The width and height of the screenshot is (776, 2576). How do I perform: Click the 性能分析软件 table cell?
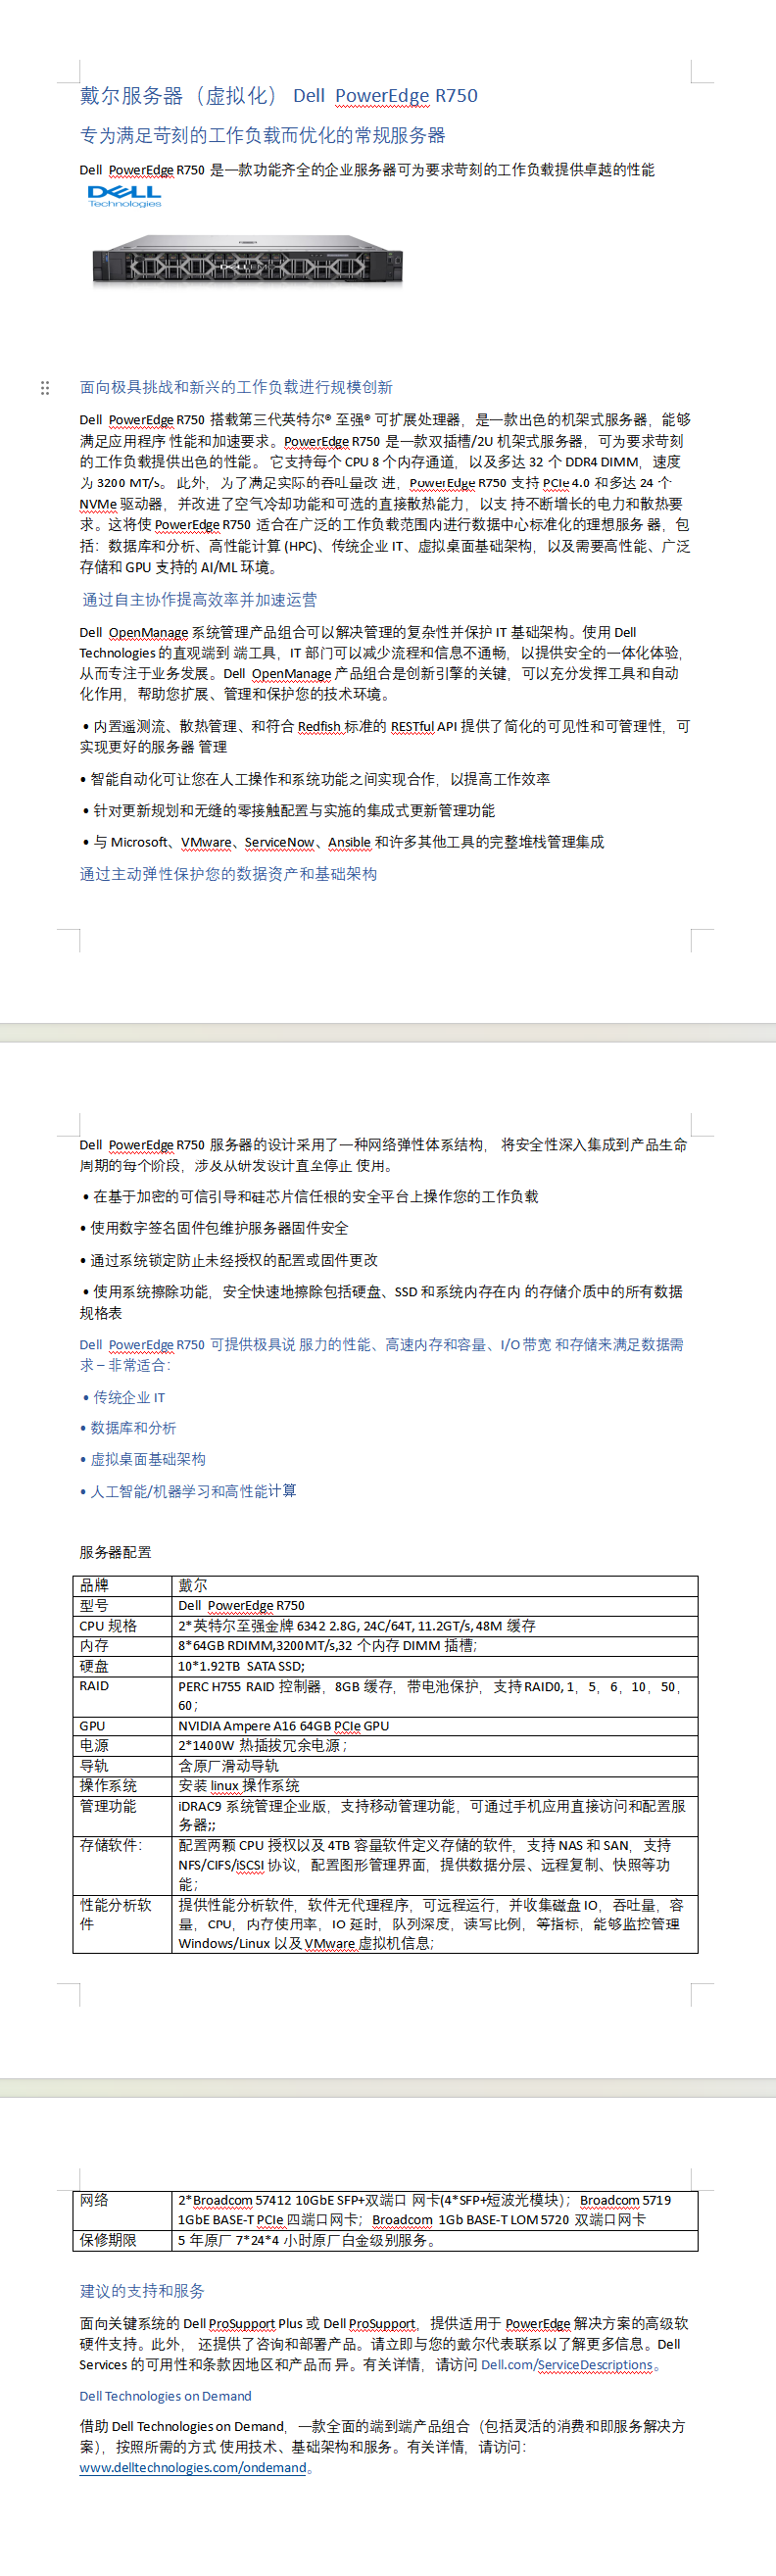tap(122, 1924)
